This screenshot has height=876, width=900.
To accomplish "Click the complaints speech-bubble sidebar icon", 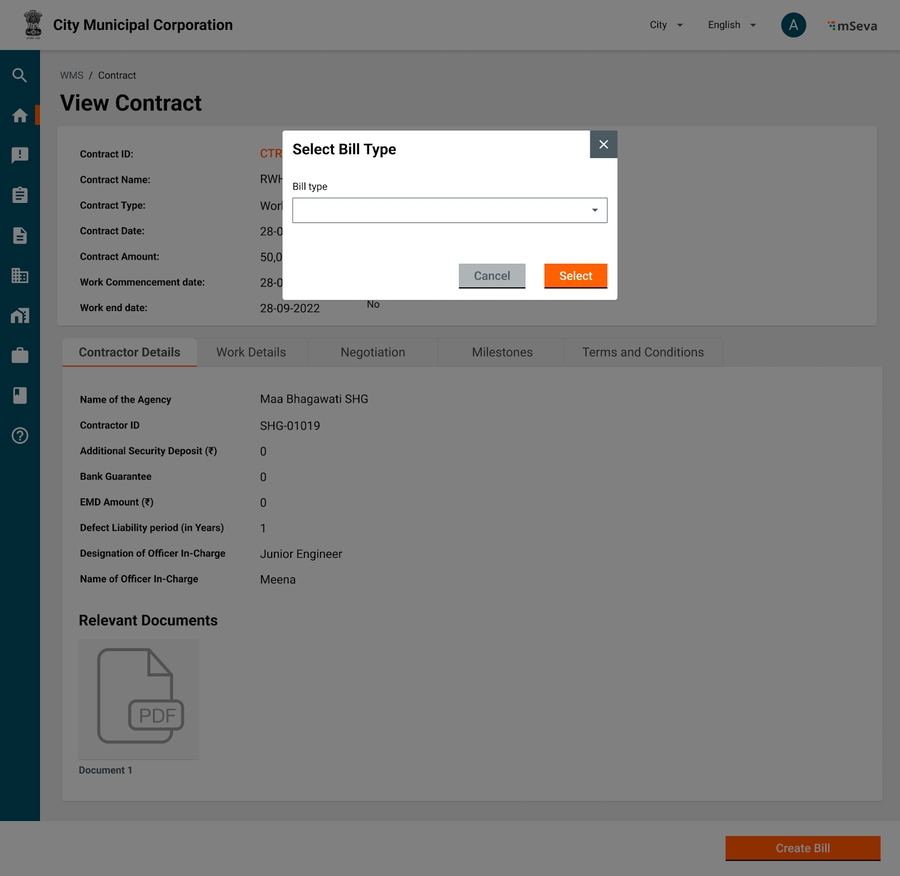I will coord(19,155).
